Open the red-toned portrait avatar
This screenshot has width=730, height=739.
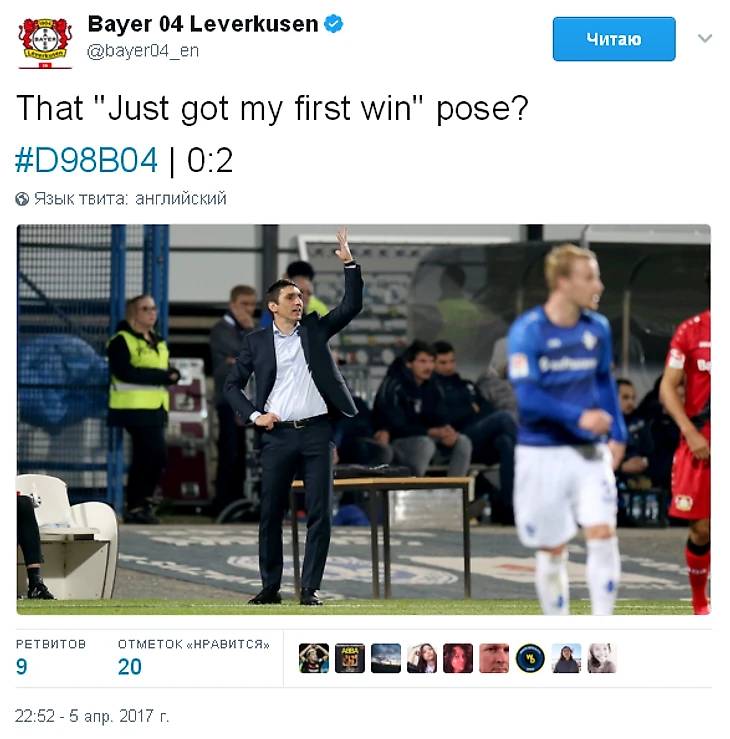pos(458,658)
